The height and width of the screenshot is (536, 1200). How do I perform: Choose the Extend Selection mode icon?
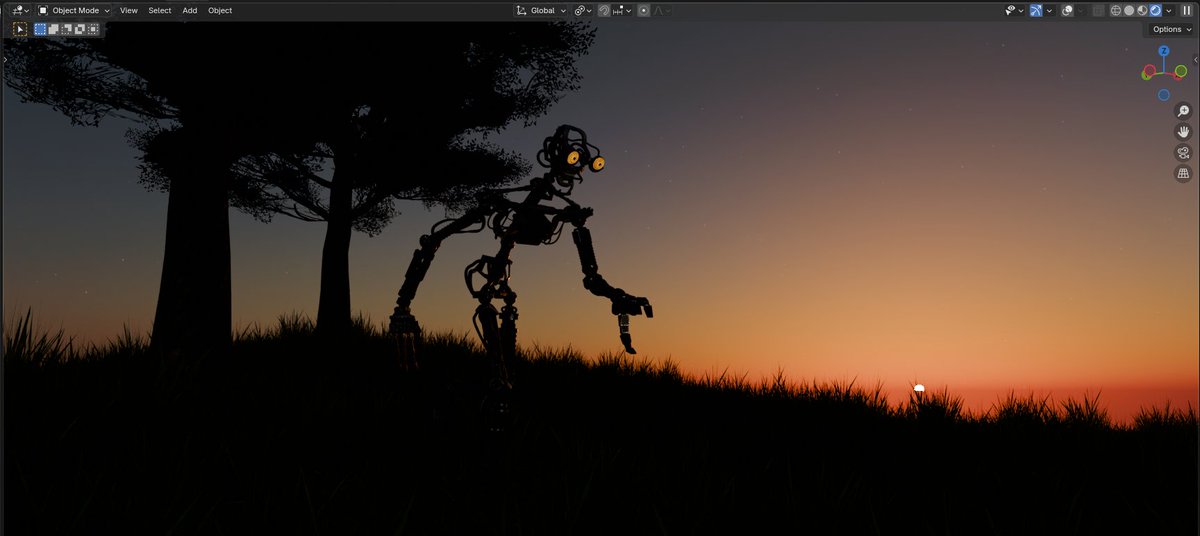tap(54, 29)
